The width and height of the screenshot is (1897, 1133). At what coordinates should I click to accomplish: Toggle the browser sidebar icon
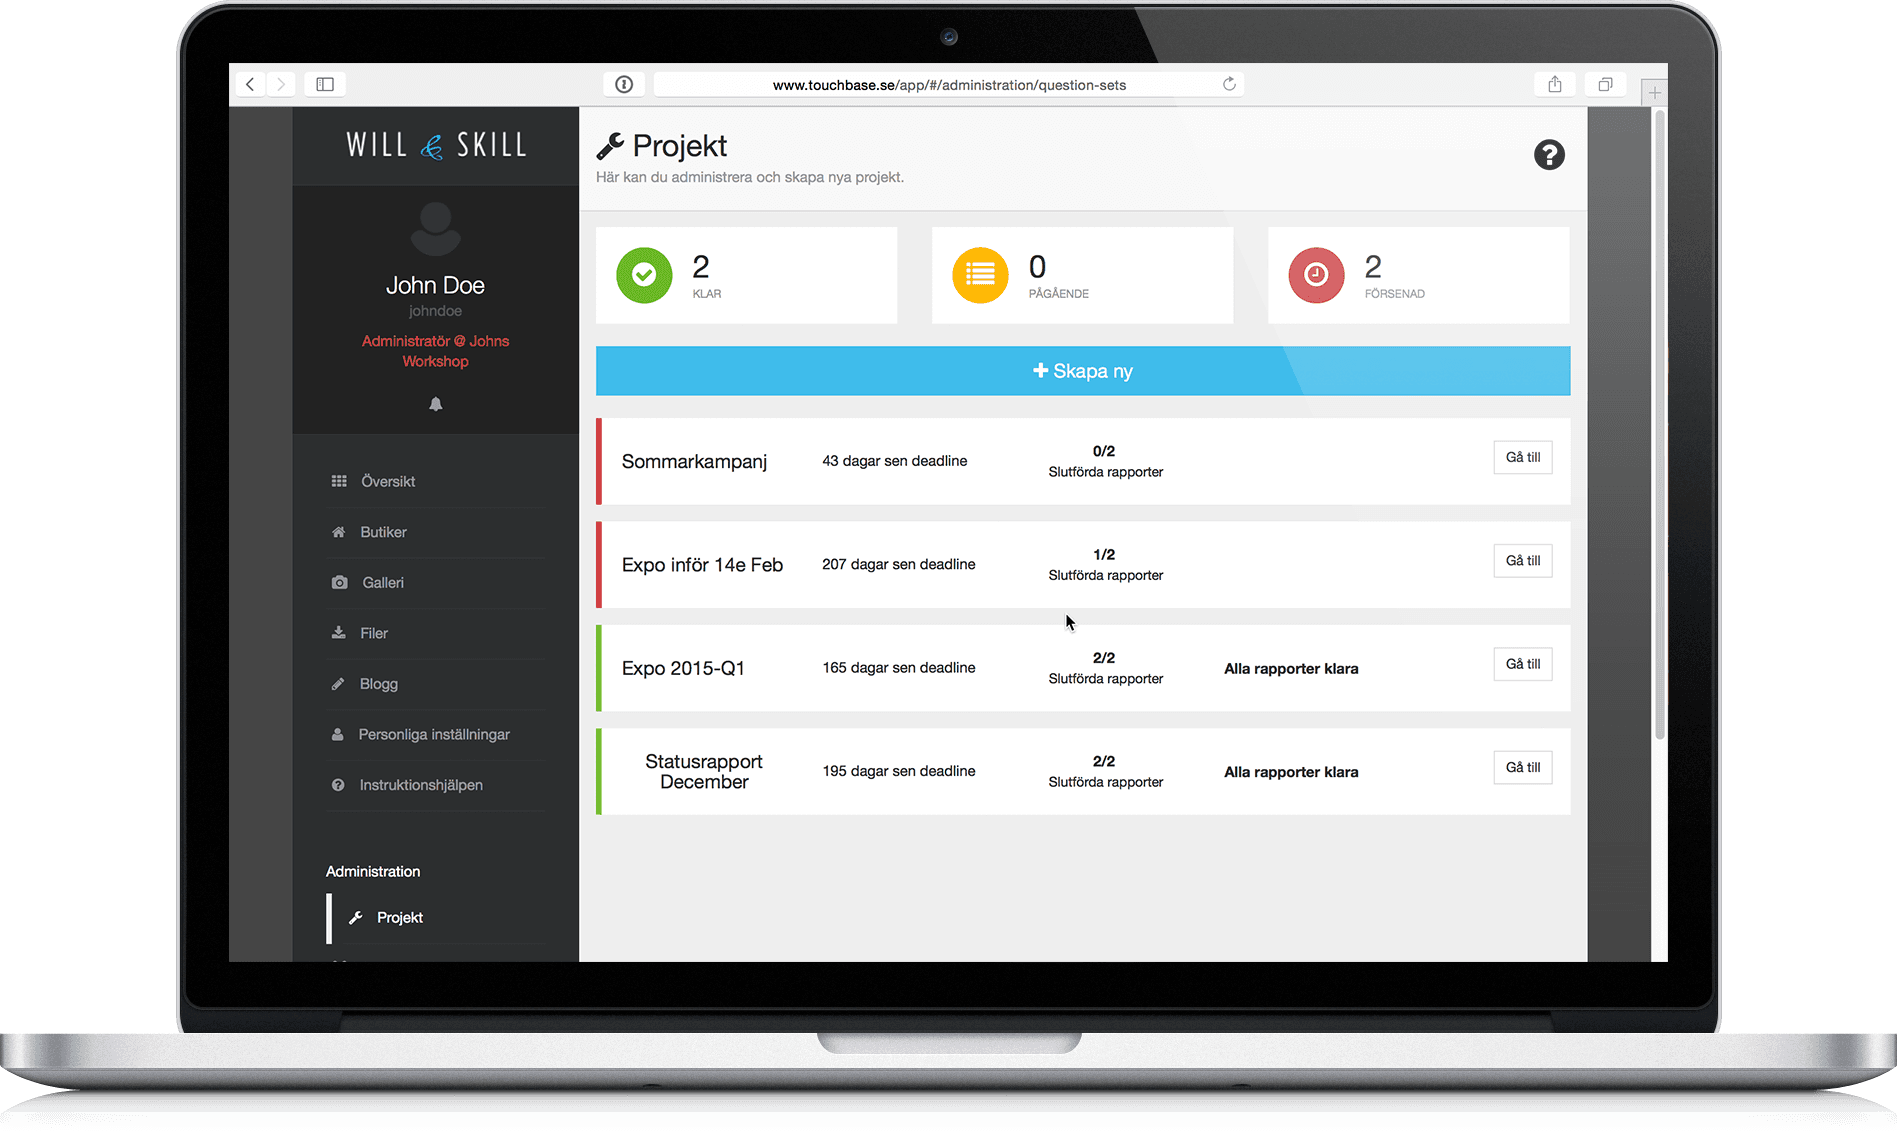[x=325, y=84]
